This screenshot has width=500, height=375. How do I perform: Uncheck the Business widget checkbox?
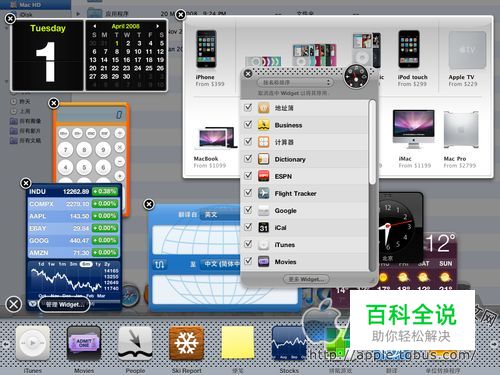[248, 124]
